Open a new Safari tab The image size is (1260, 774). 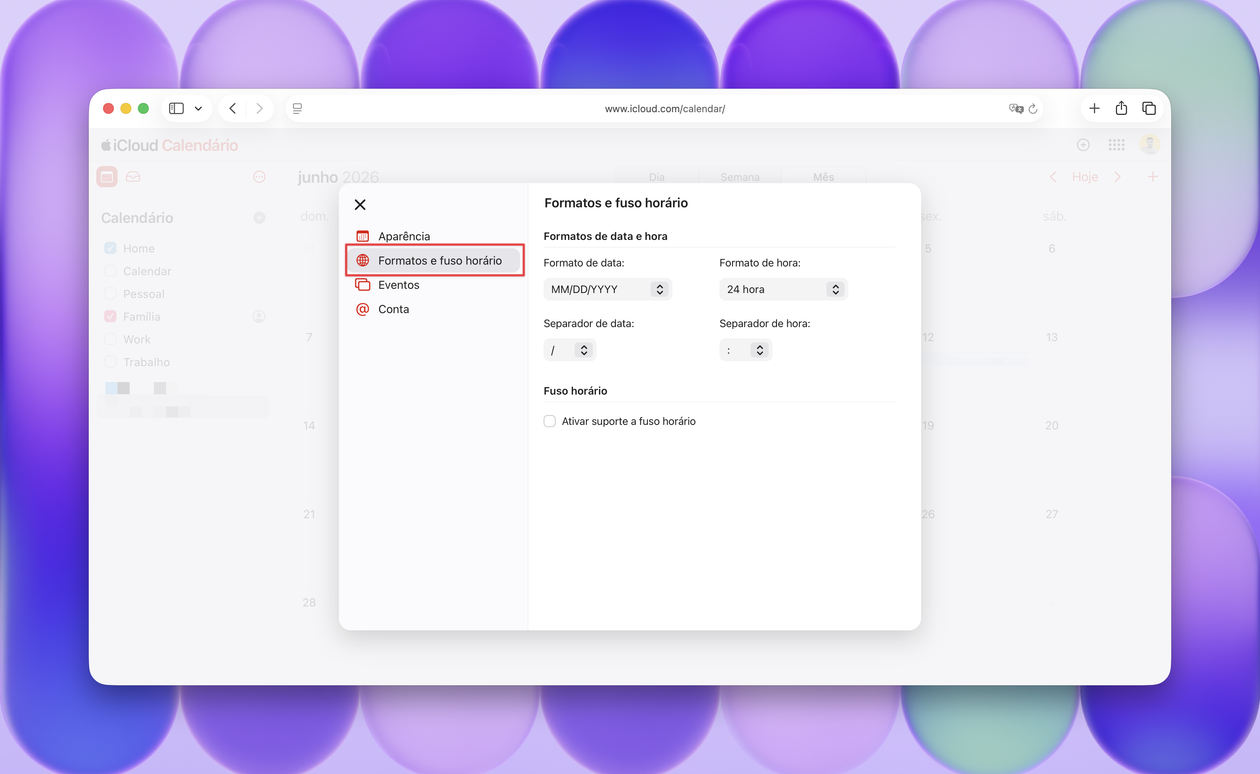tap(1094, 108)
